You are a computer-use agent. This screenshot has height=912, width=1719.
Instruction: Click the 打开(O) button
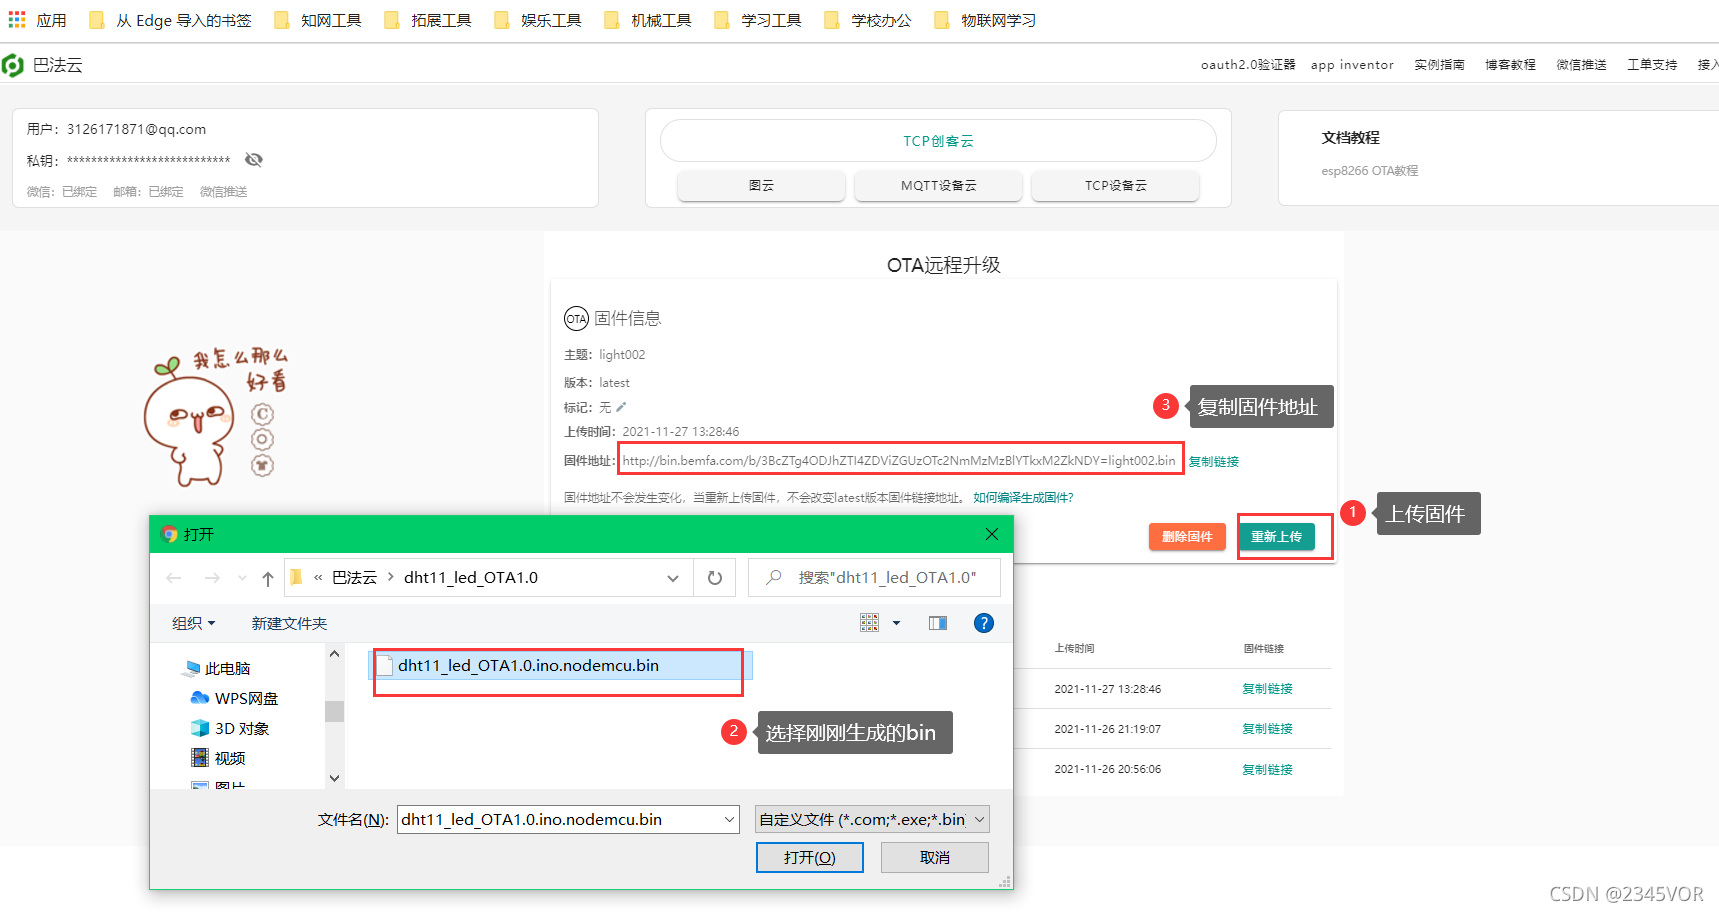click(x=810, y=858)
